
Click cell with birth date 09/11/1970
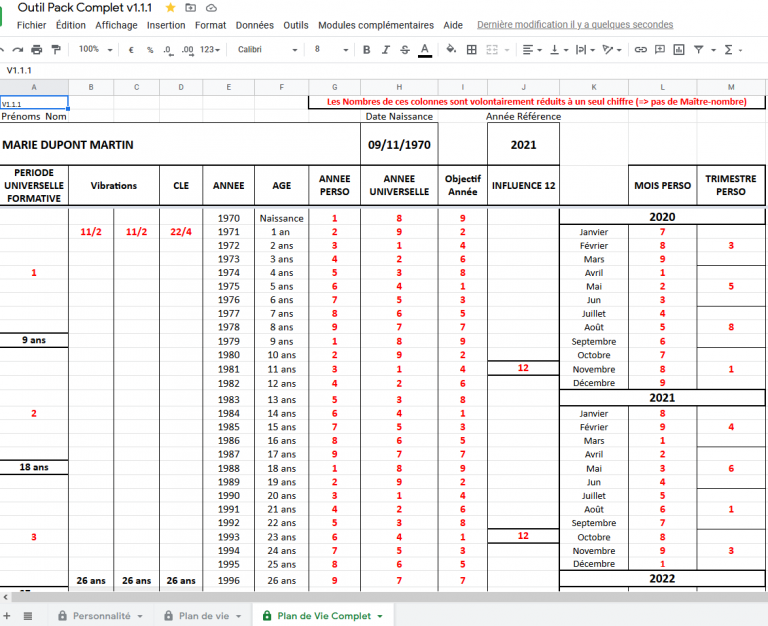pos(398,144)
